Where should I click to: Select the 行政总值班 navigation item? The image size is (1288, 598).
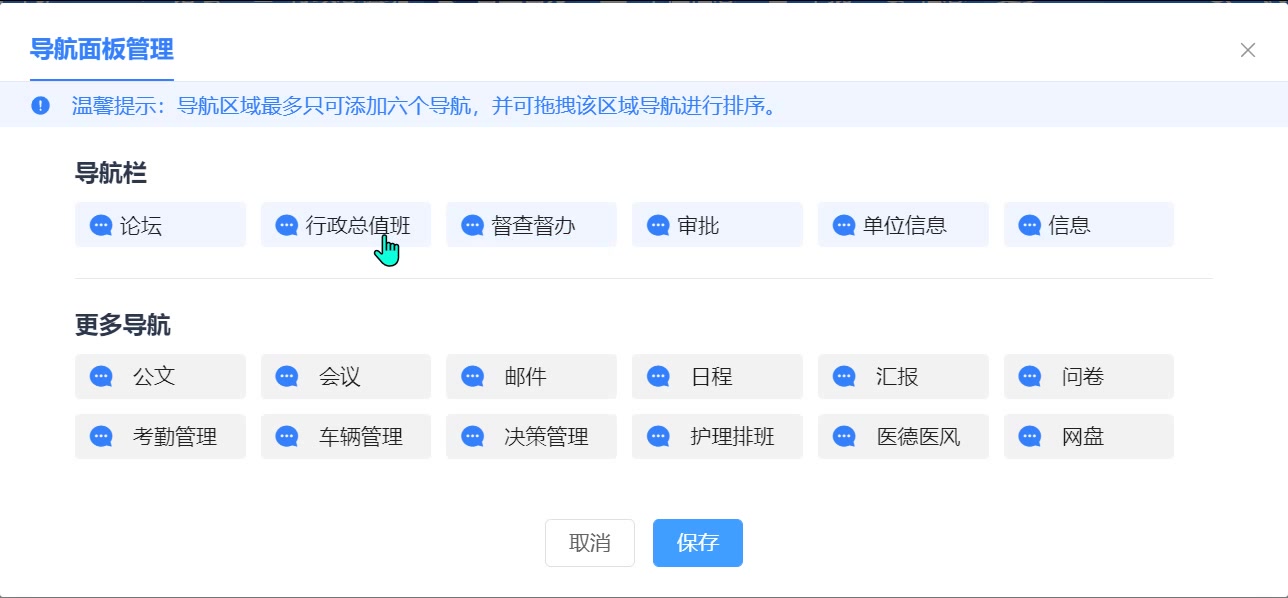point(346,225)
